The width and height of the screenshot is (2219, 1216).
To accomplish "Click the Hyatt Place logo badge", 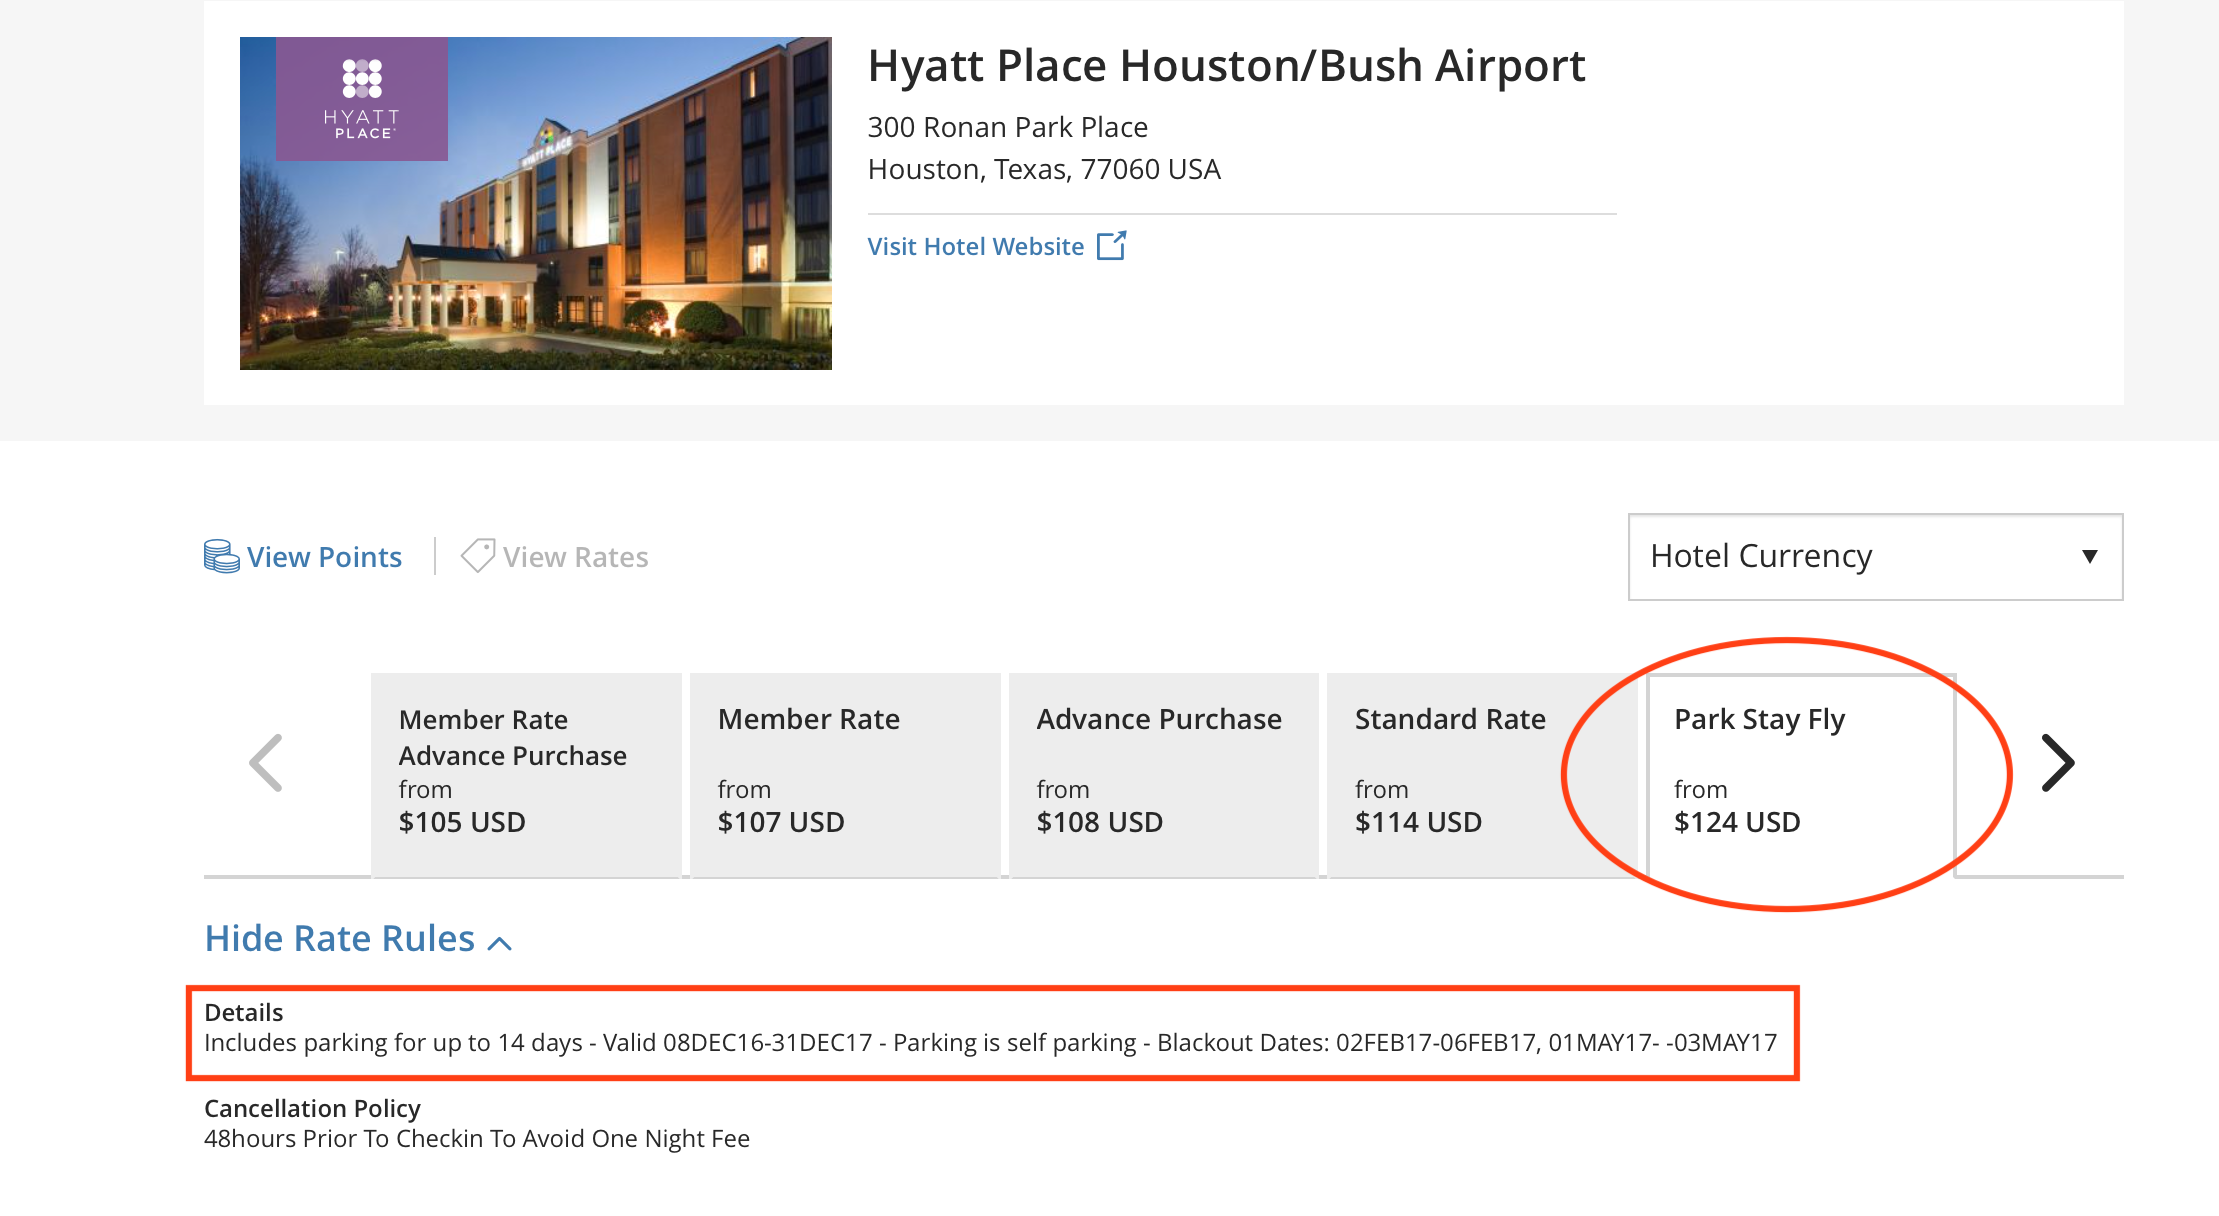I will coord(362,100).
